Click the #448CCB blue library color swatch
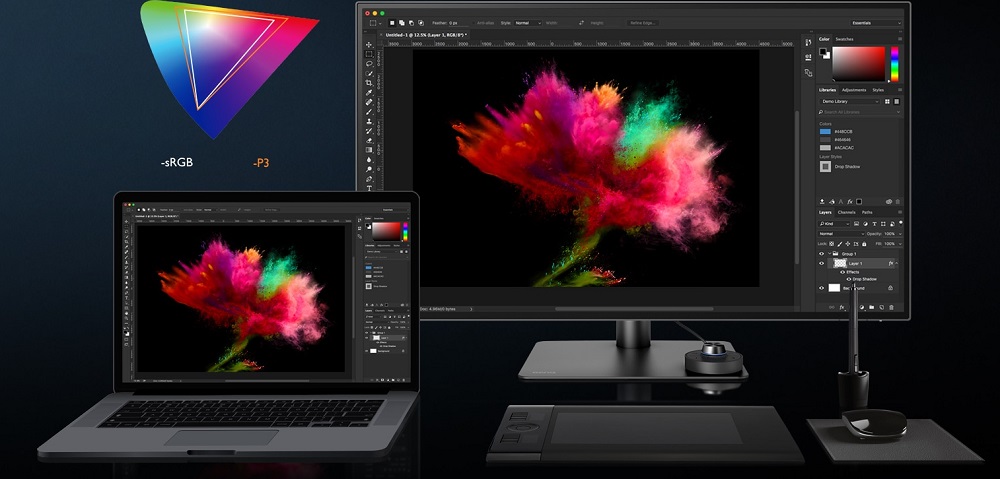 826,130
